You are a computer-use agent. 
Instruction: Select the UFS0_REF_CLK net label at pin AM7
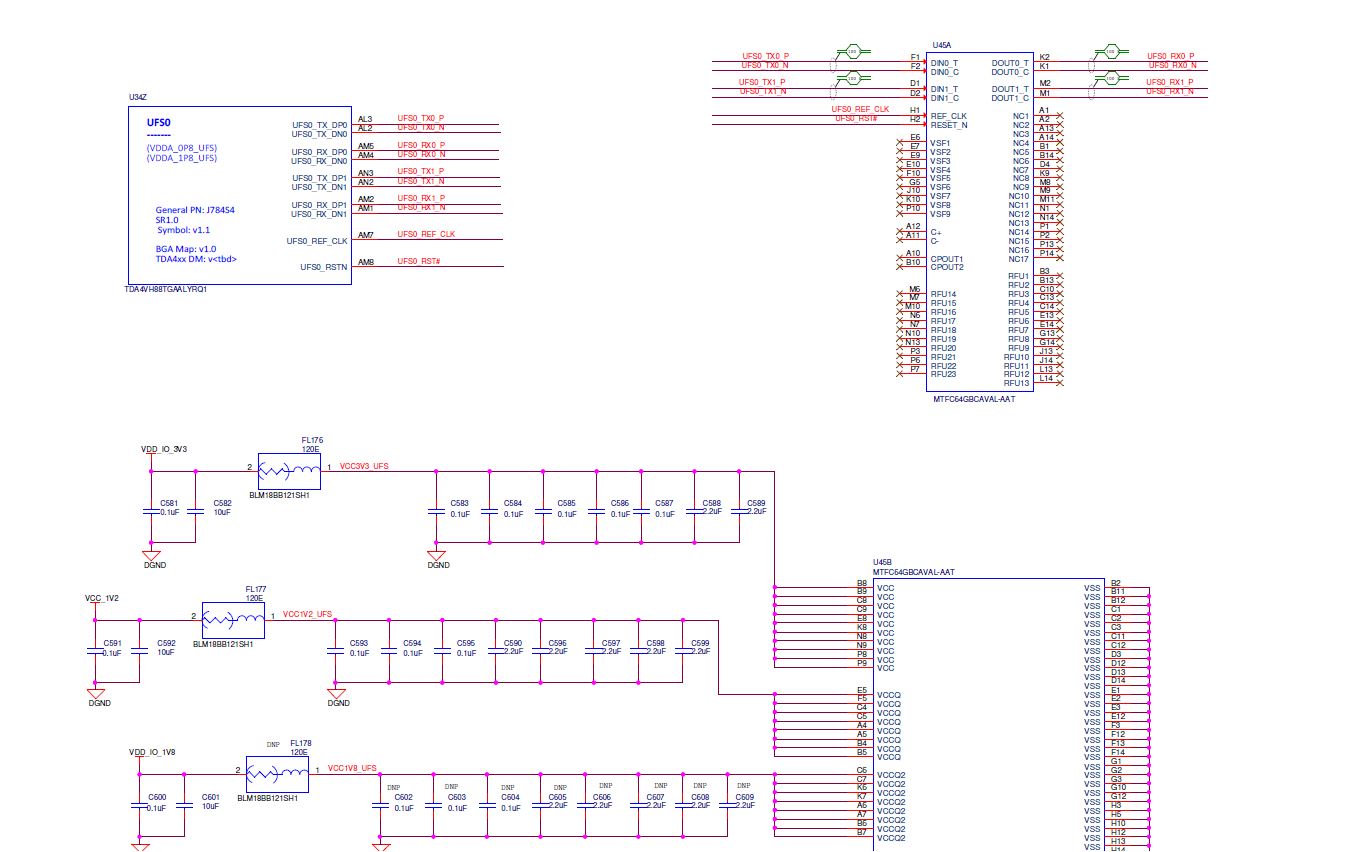(x=426, y=234)
